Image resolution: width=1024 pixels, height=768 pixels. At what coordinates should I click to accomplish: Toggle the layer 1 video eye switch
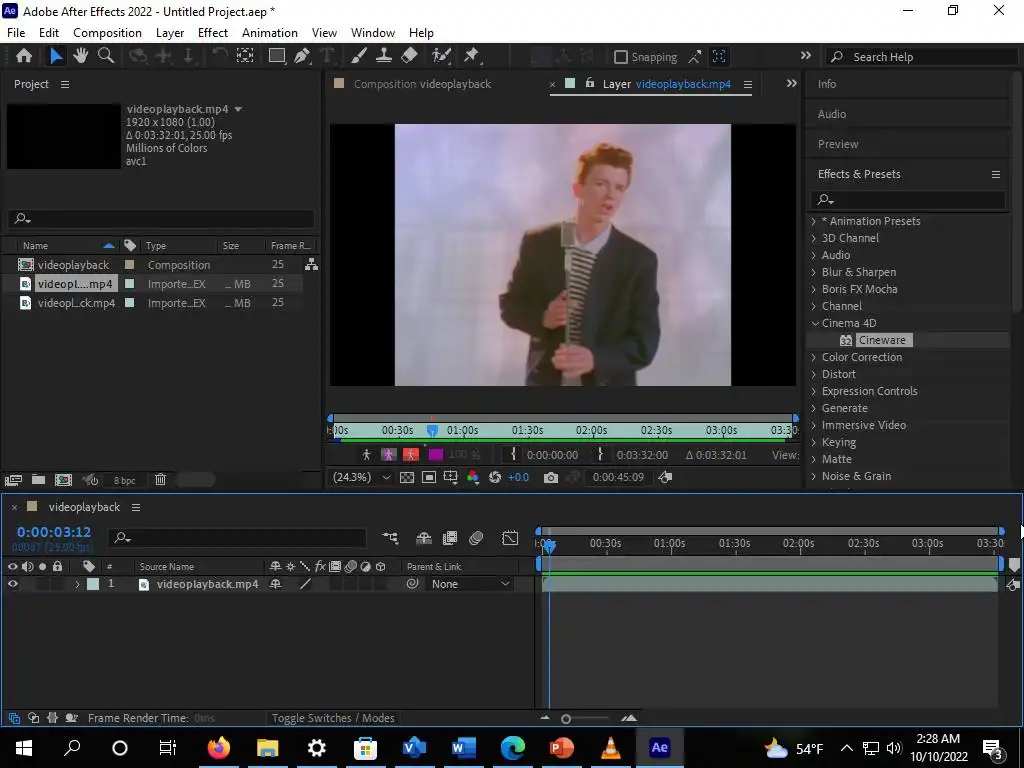[12, 584]
